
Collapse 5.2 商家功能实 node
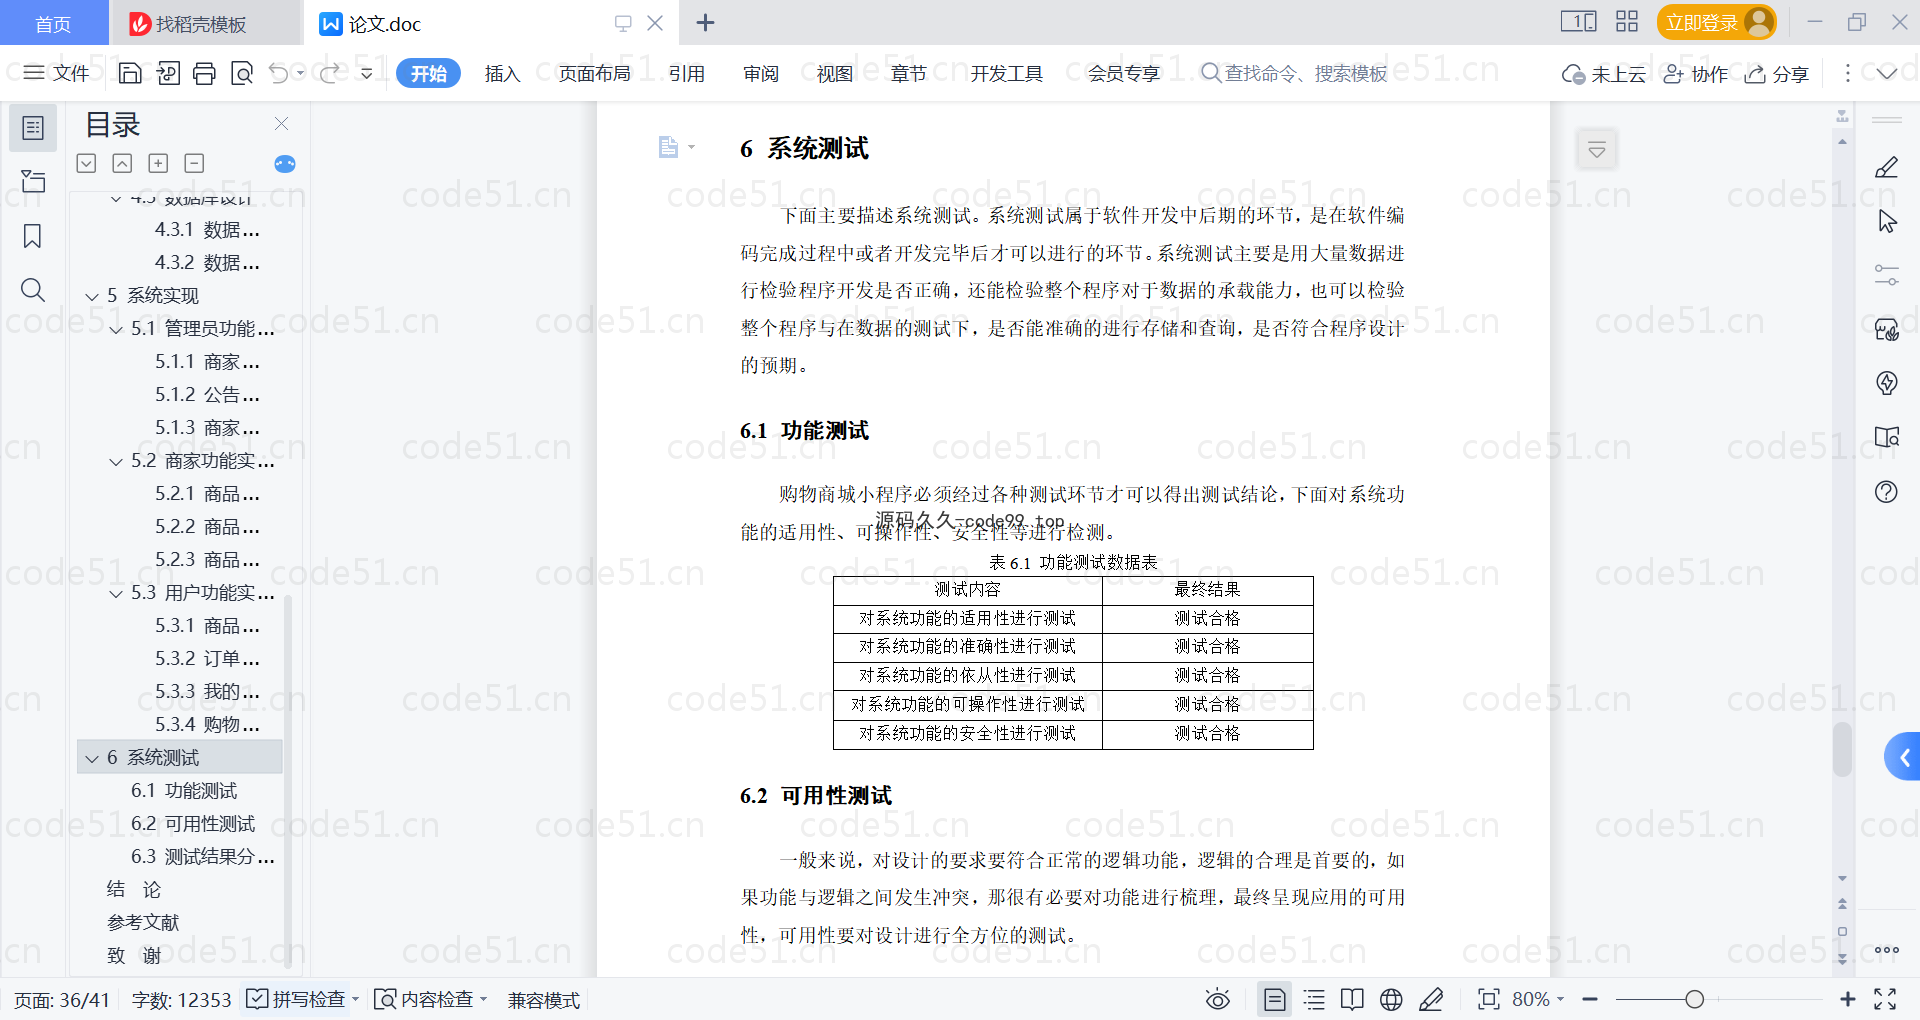(x=116, y=462)
